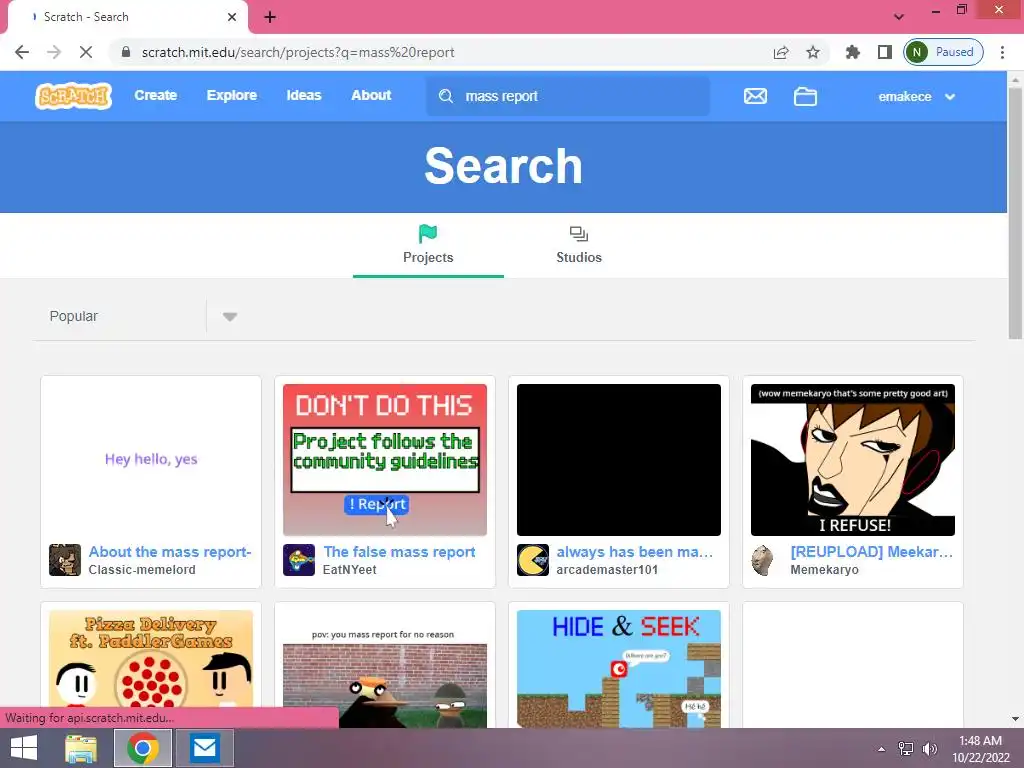This screenshot has height=768, width=1024.
Task: Open the Chrome three-dot menu
Action: point(1002,52)
